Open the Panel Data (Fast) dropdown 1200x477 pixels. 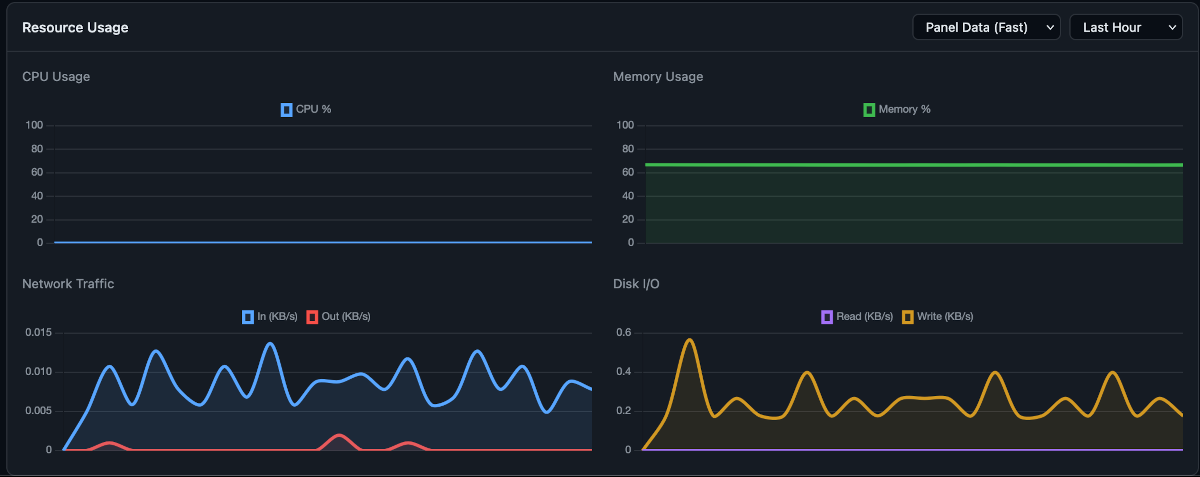(986, 27)
